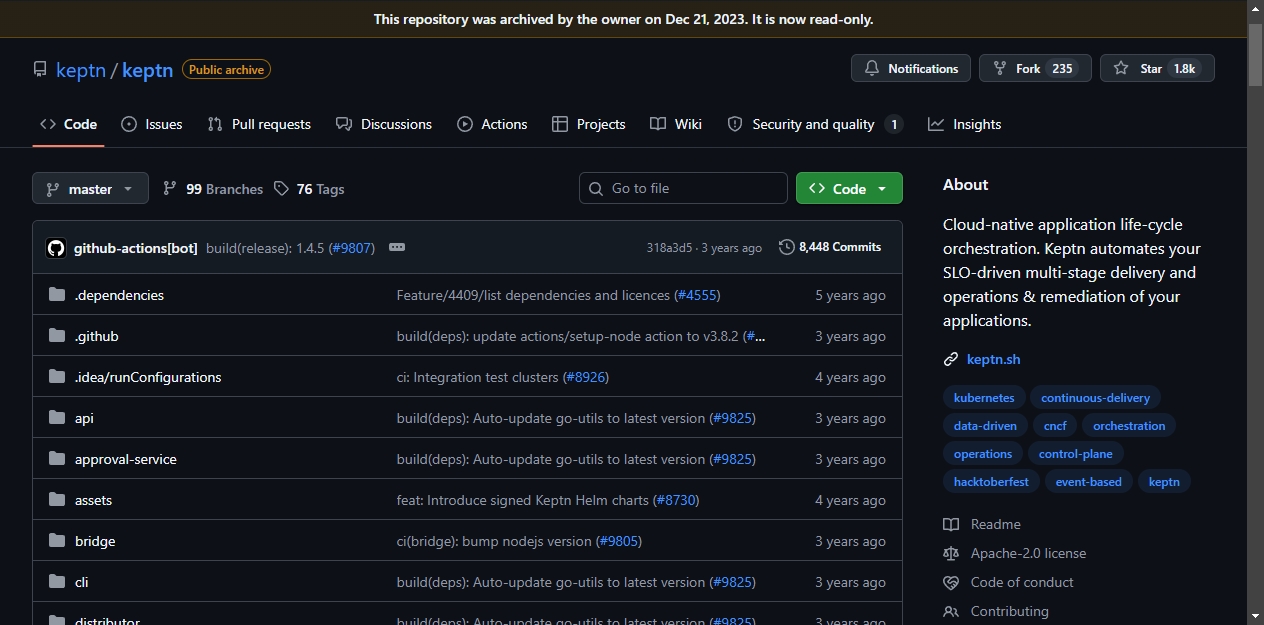Focus the Go to file search field
The image size is (1264, 625).
(683, 188)
